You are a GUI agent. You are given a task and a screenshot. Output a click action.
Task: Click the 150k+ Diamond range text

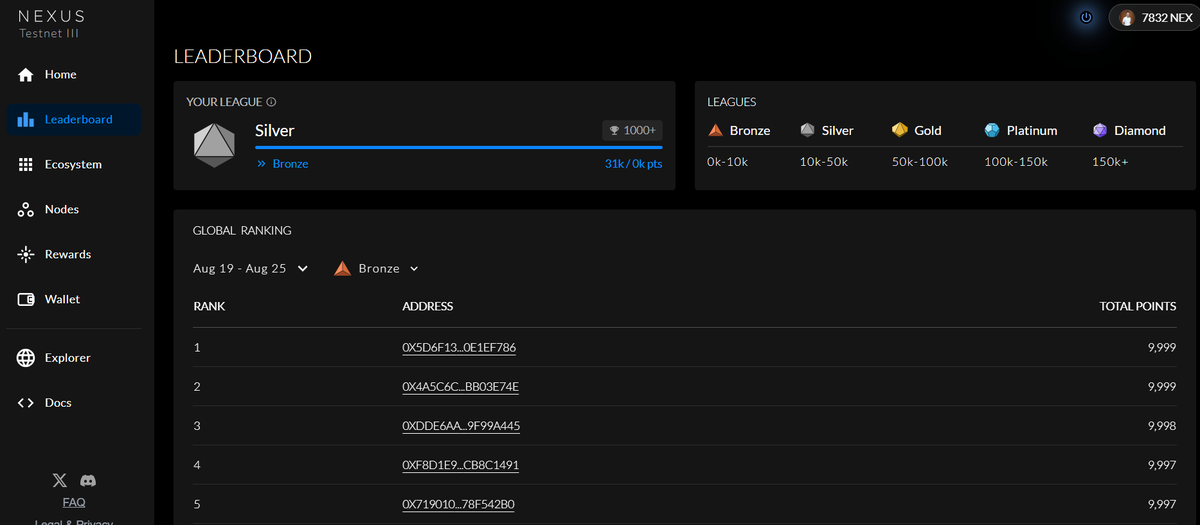click(x=1110, y=162)
